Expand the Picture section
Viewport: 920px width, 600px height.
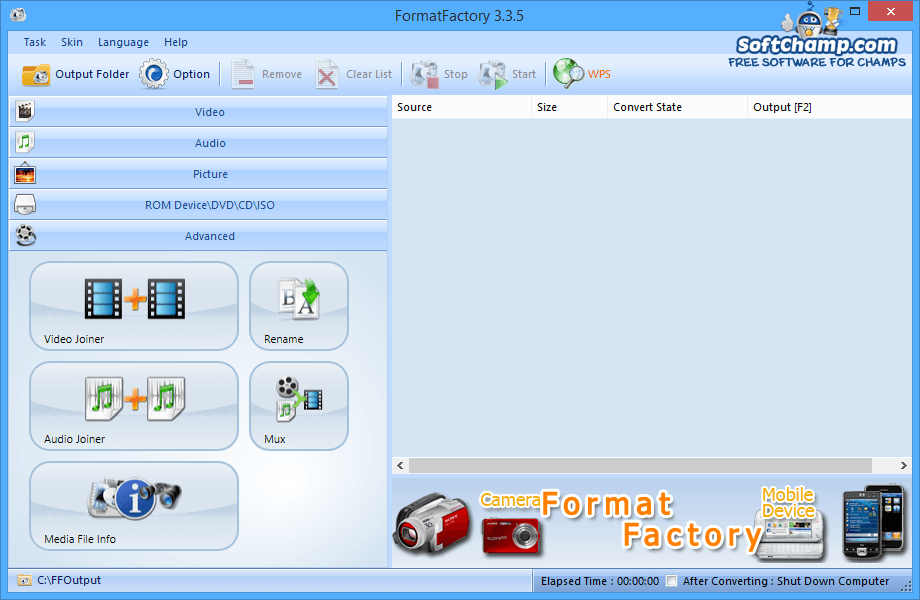coord(198,174)
